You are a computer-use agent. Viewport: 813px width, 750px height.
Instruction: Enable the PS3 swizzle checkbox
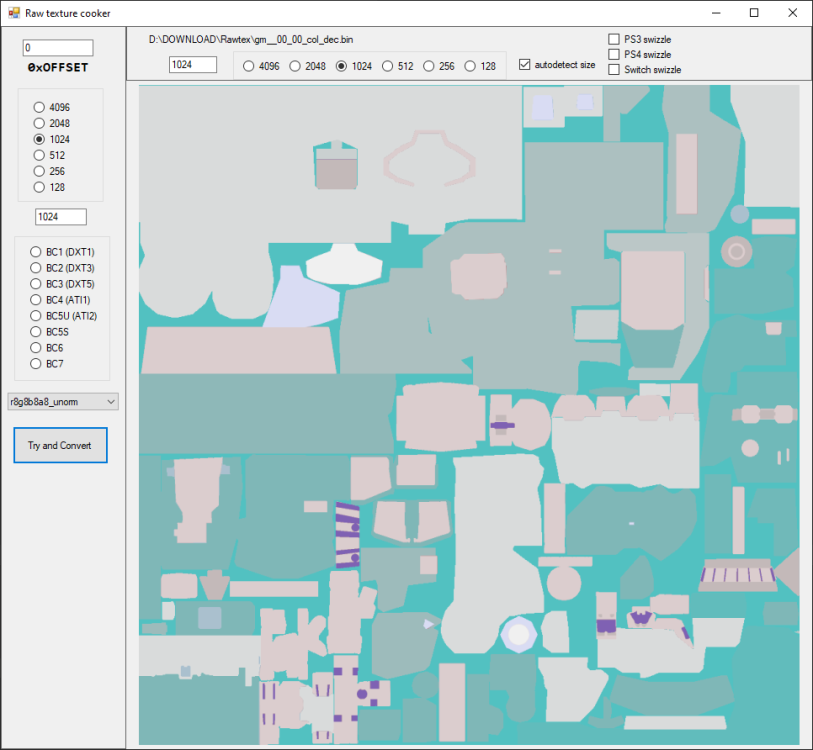[614, 39]
